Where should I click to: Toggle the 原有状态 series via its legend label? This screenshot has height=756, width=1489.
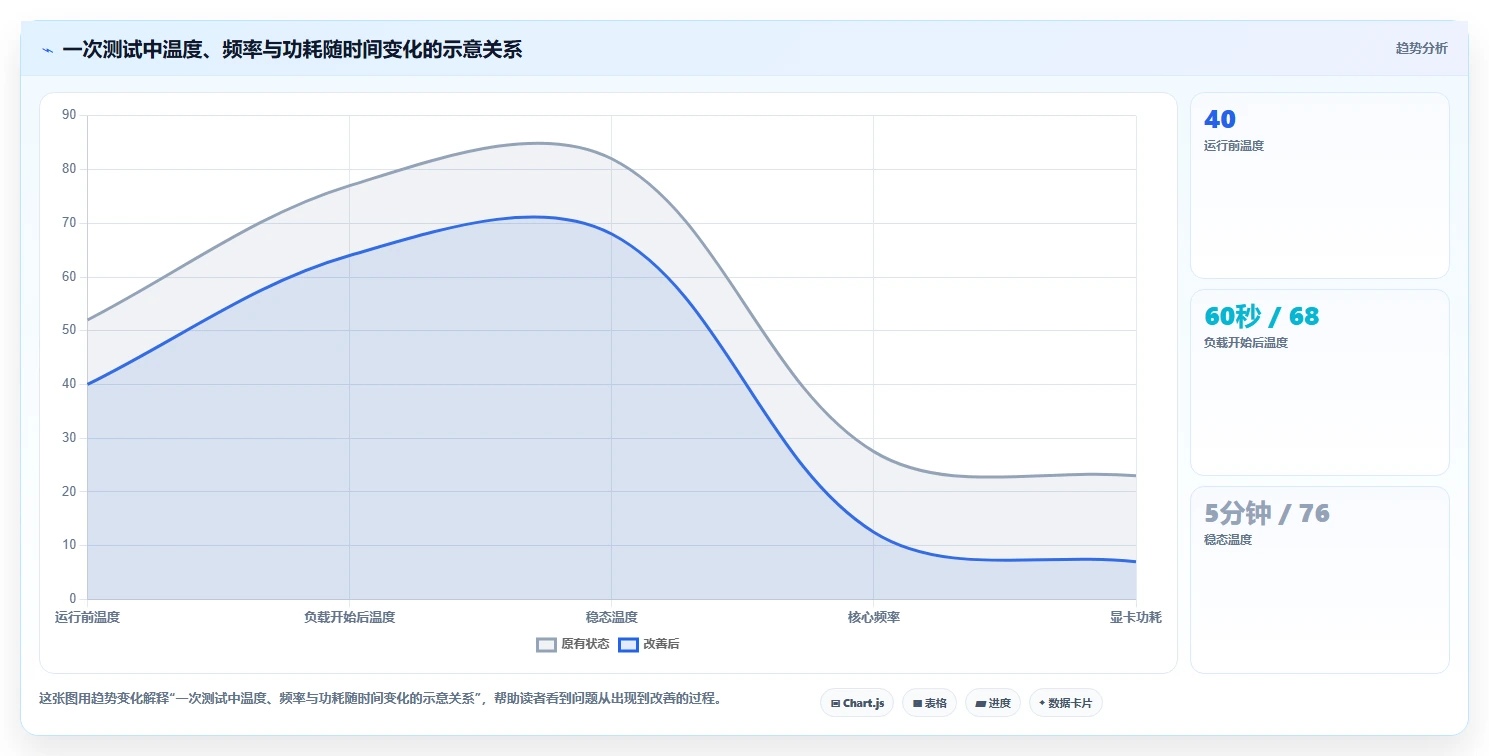pos(585,645)
